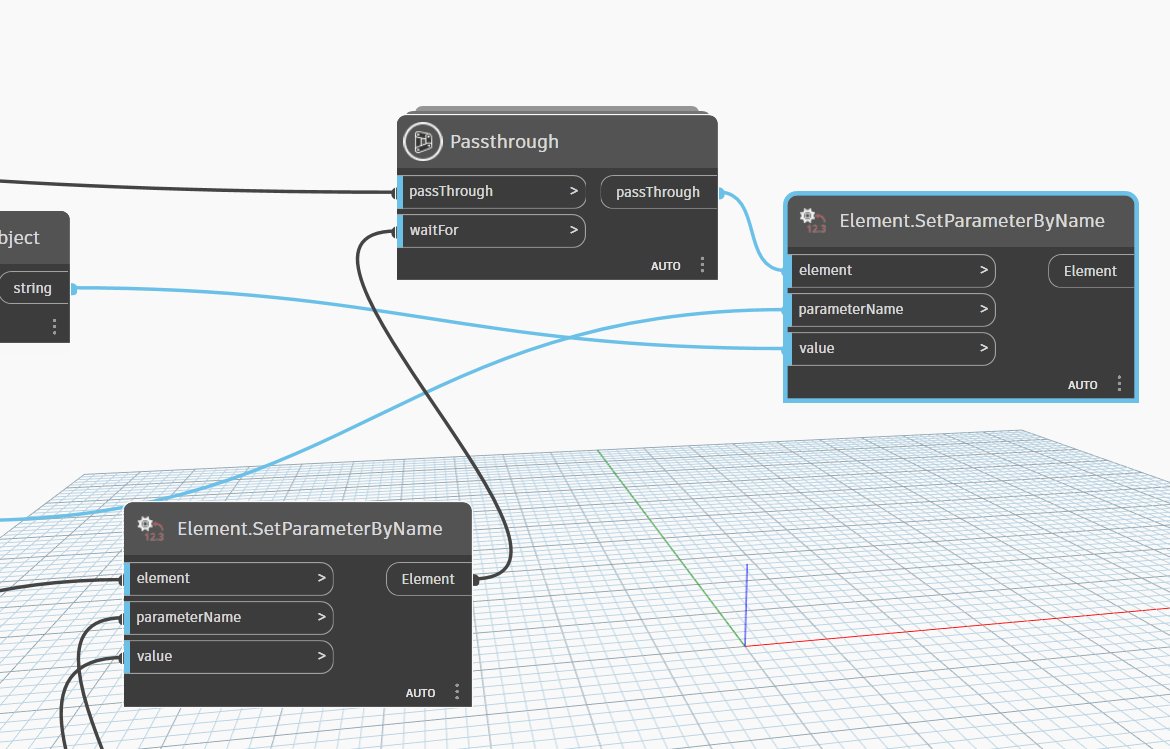
Task: Select the parameterName input on the selected node
Action: (892, 310)
